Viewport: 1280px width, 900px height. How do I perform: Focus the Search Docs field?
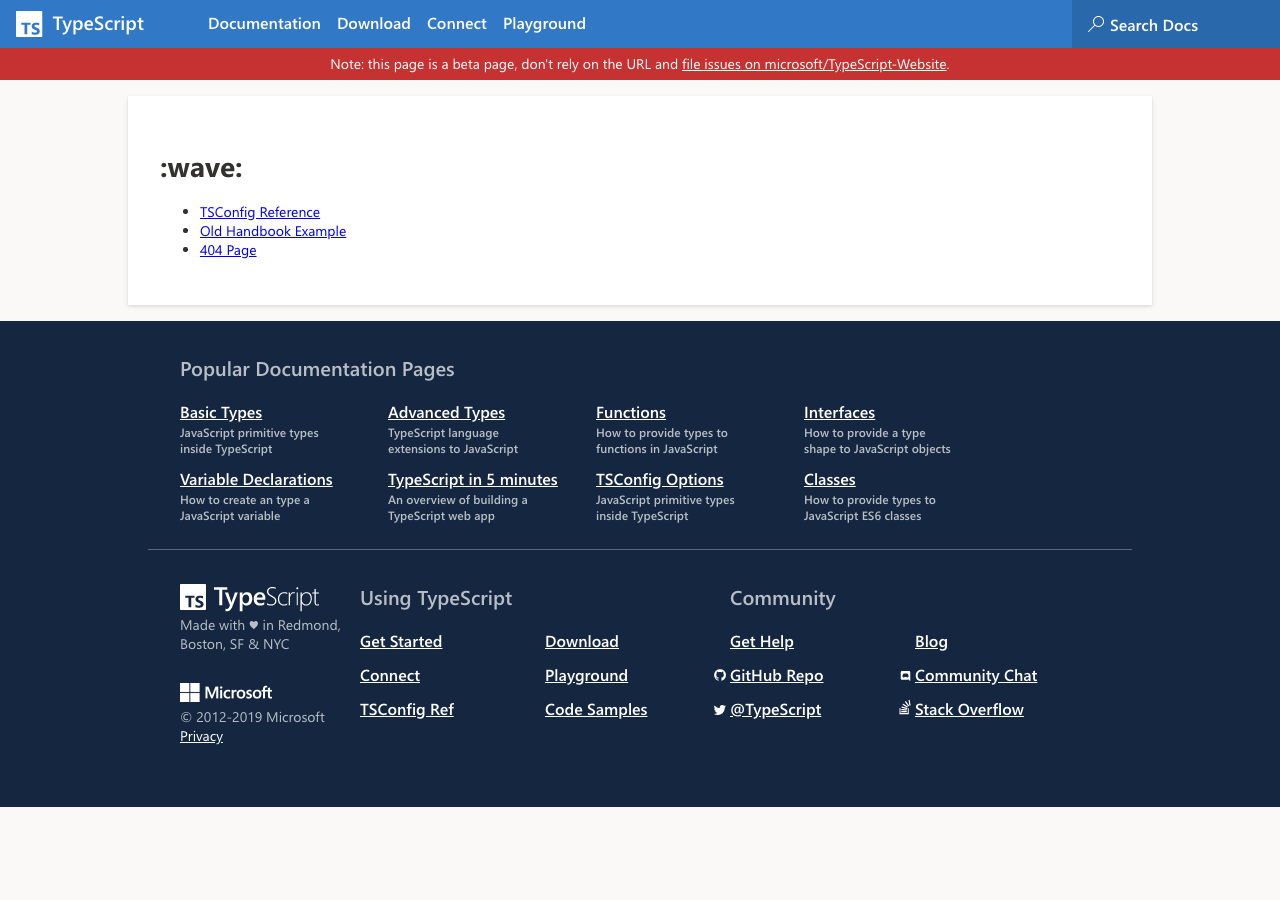[x=1176, y=24]
